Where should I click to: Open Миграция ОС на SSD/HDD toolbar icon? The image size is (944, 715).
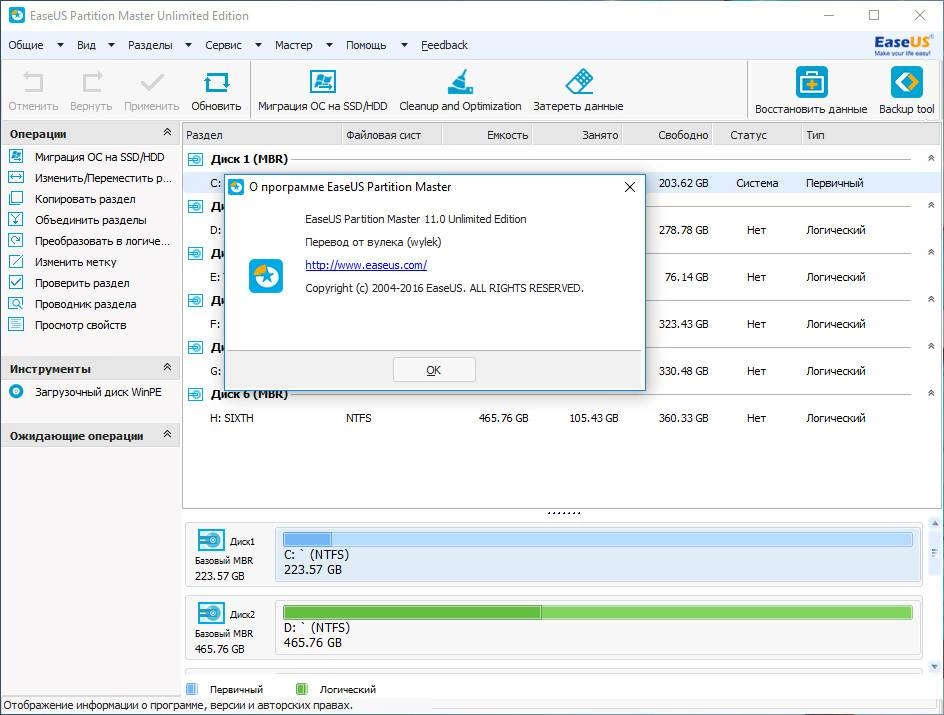tap(323, 81)
